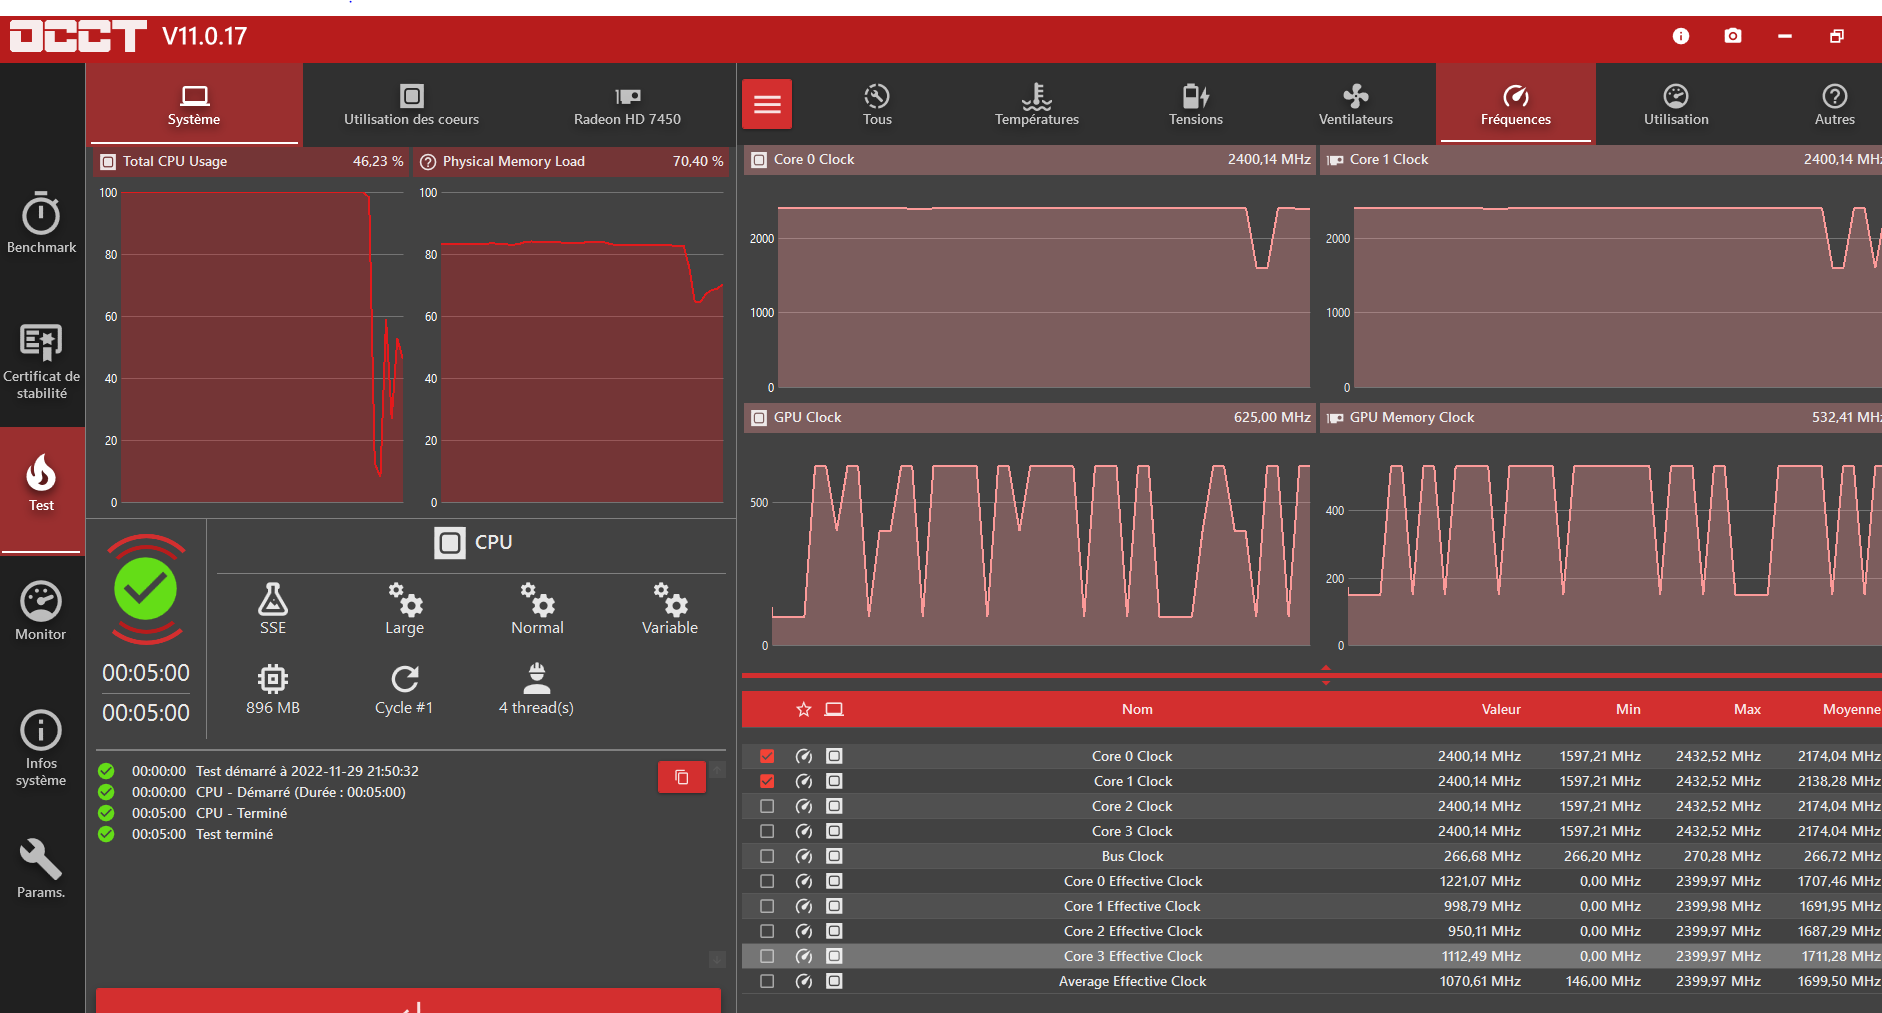Click gauge icon of Bus Clock row

(804, 856)
